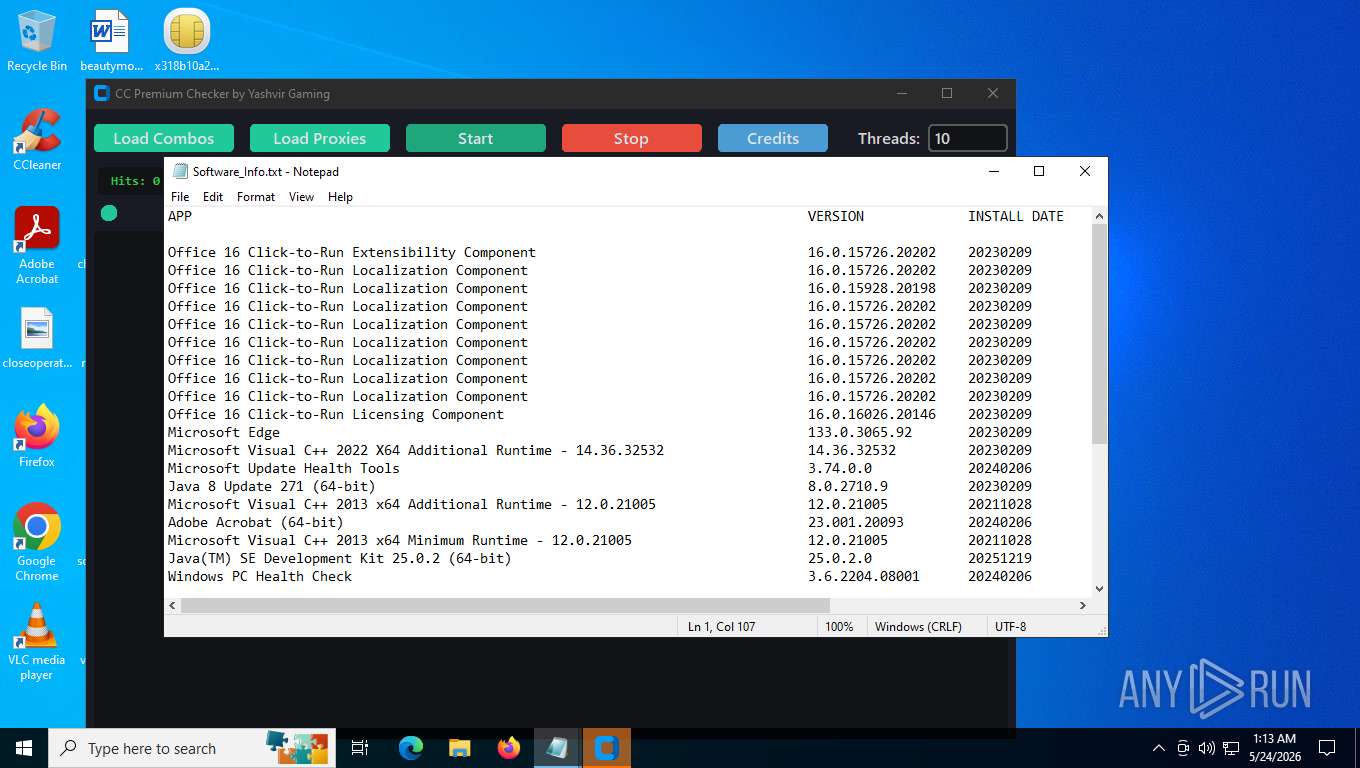The width and height of the screenshot is (1360, 768).
Task: Open the Windows Start menu
Action: coord(24,748)
